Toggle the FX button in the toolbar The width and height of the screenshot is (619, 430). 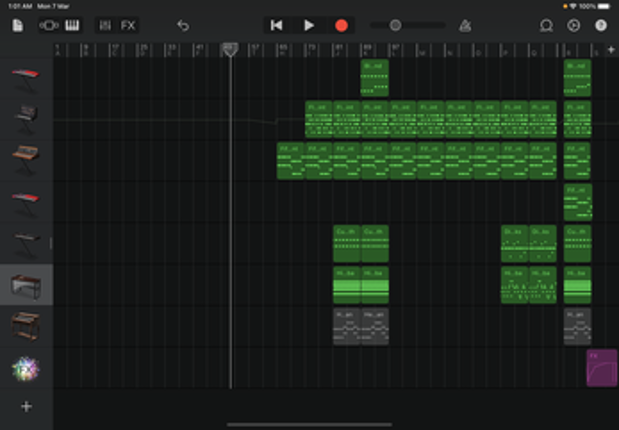point(128,25)
